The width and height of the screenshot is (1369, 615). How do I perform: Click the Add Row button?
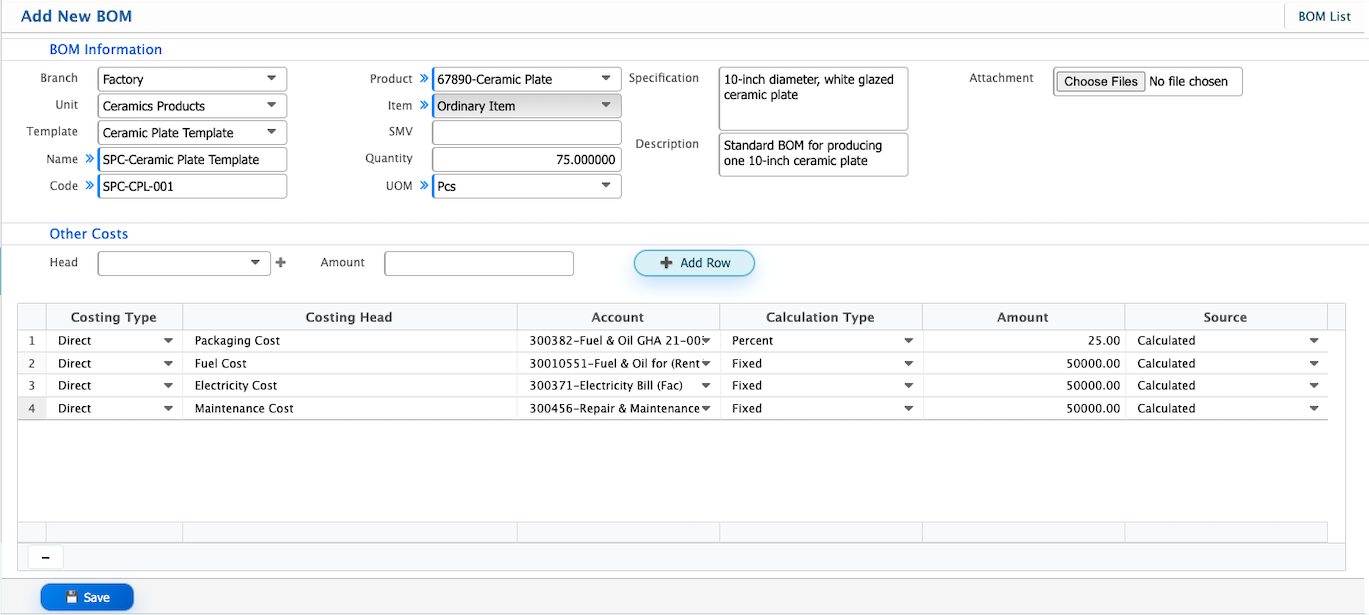point(694,263)
